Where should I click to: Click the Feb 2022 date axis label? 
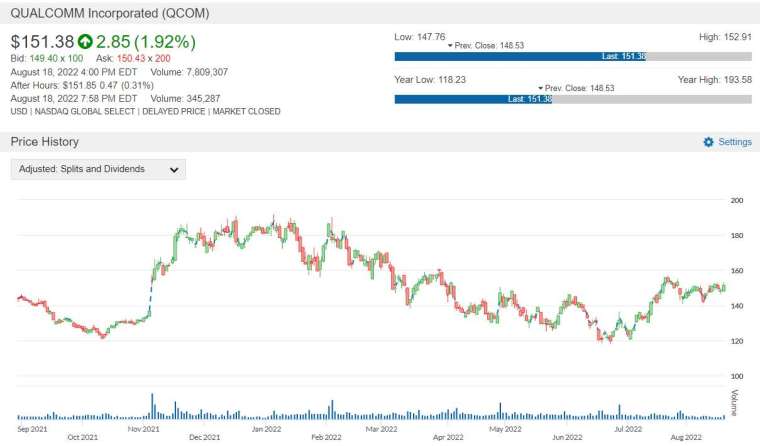pos(326,437)
